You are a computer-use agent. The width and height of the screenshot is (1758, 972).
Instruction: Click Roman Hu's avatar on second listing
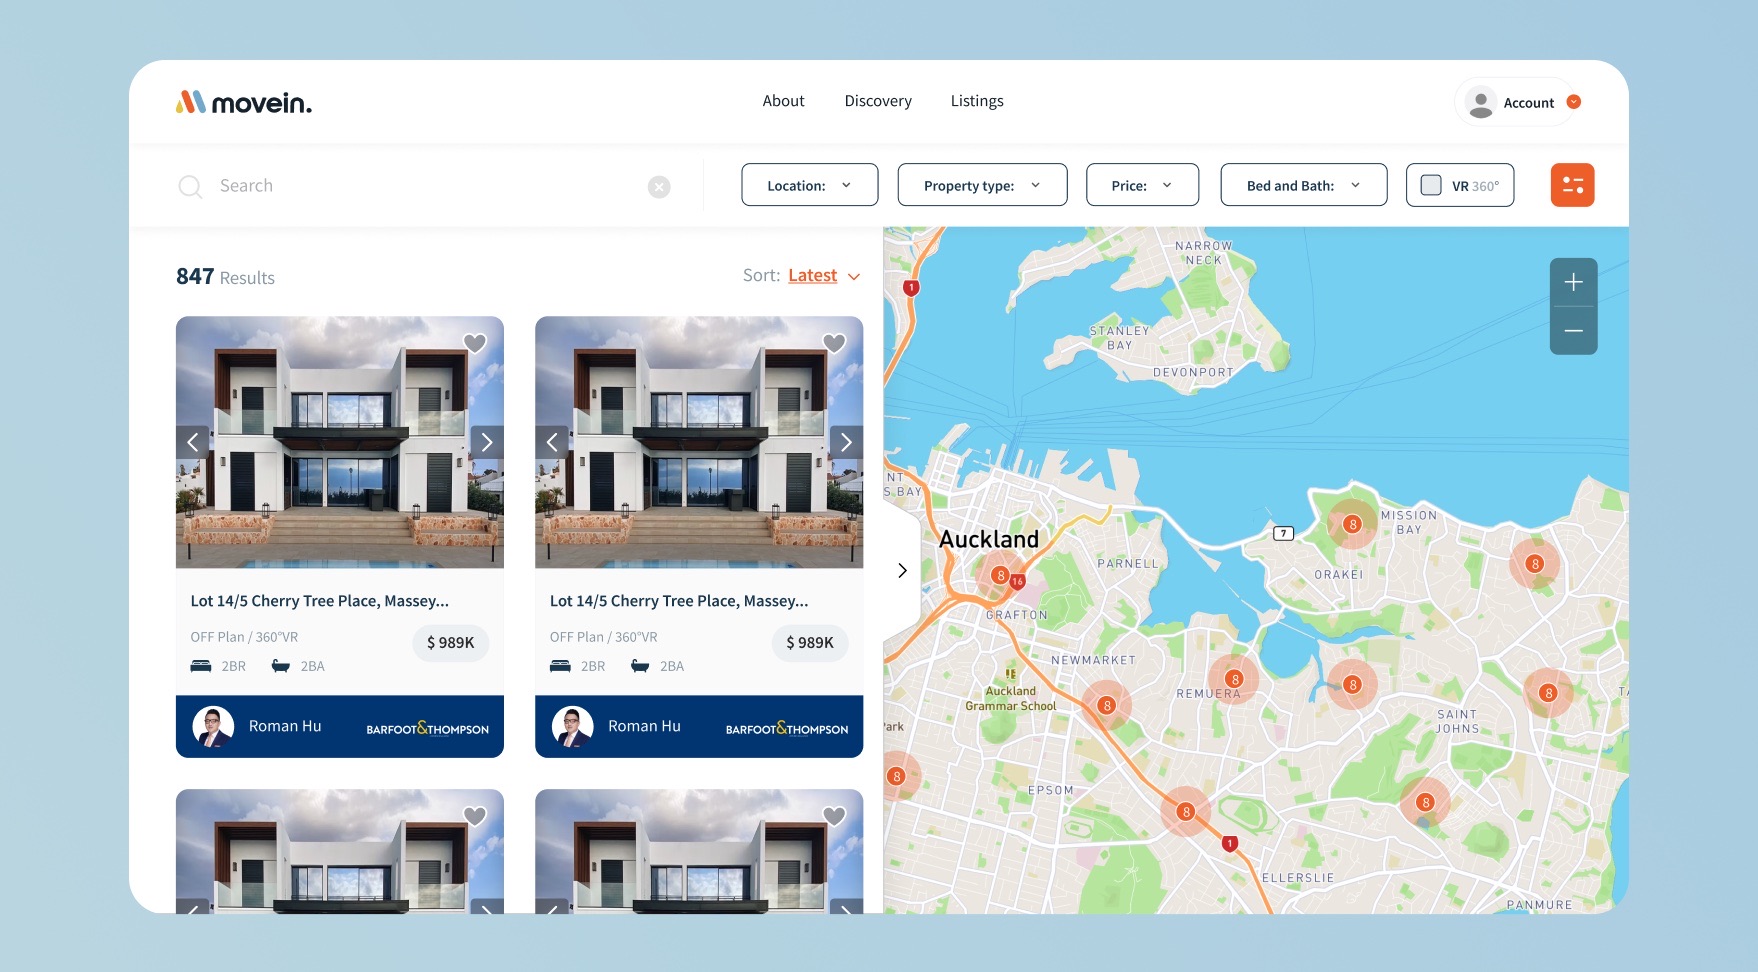[573, 727]
